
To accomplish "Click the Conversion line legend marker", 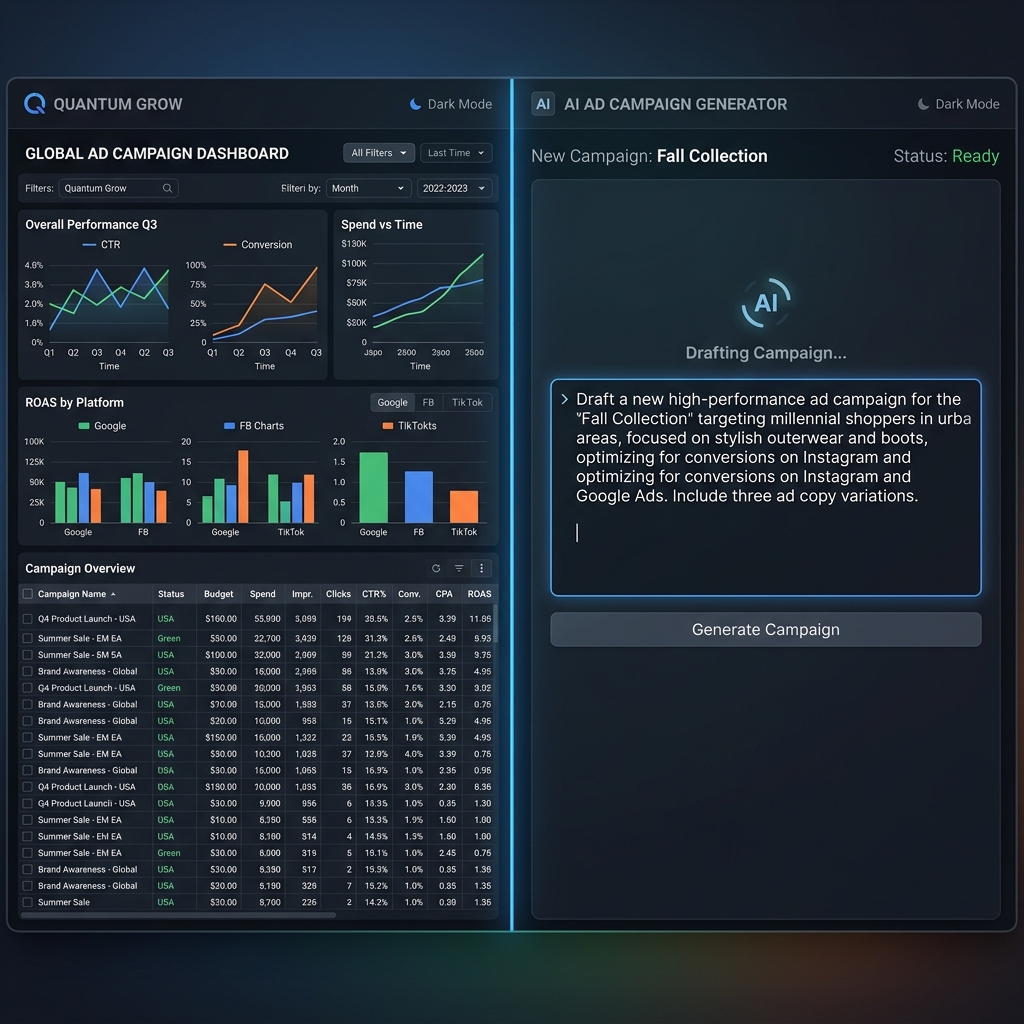I will (x=230, y=245).
